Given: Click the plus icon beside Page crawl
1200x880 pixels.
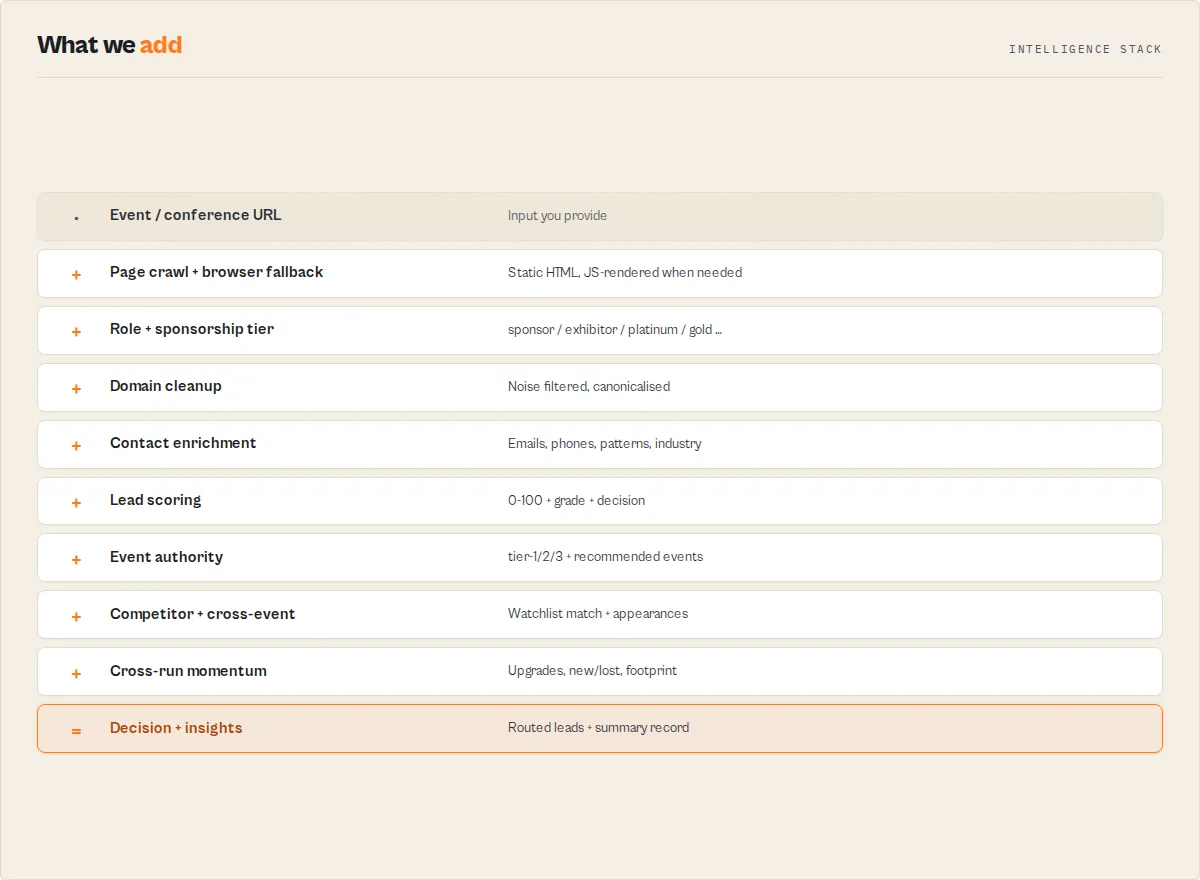Looking at the screenshot, I should (76, 274).
